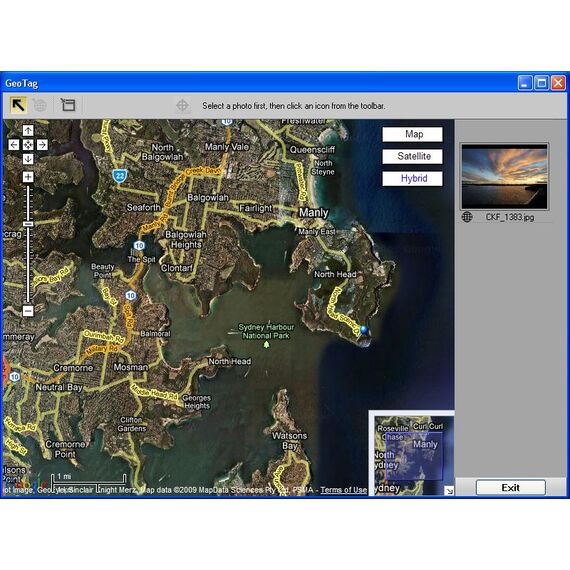
Task: Click the Cremorne Point label
Action: point(65,449)
